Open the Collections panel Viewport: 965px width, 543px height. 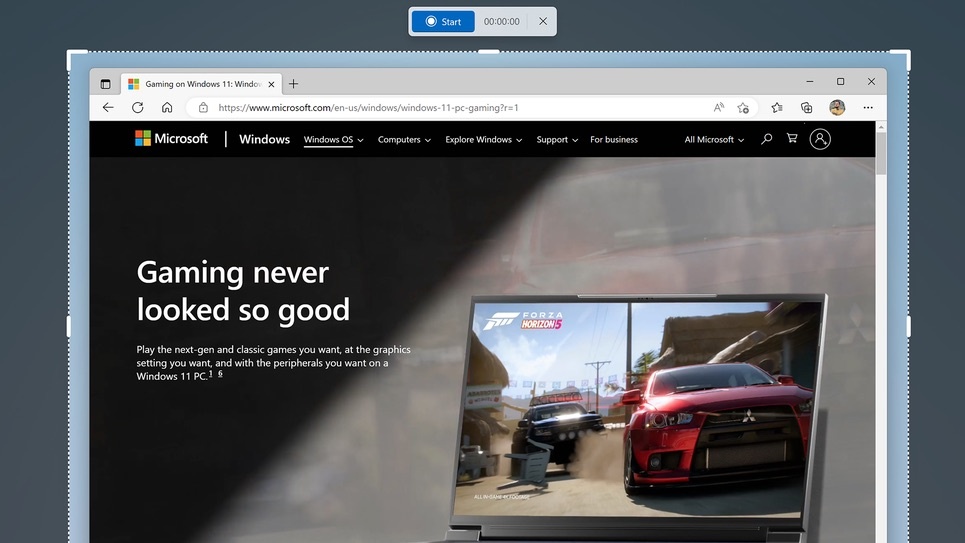806,108
